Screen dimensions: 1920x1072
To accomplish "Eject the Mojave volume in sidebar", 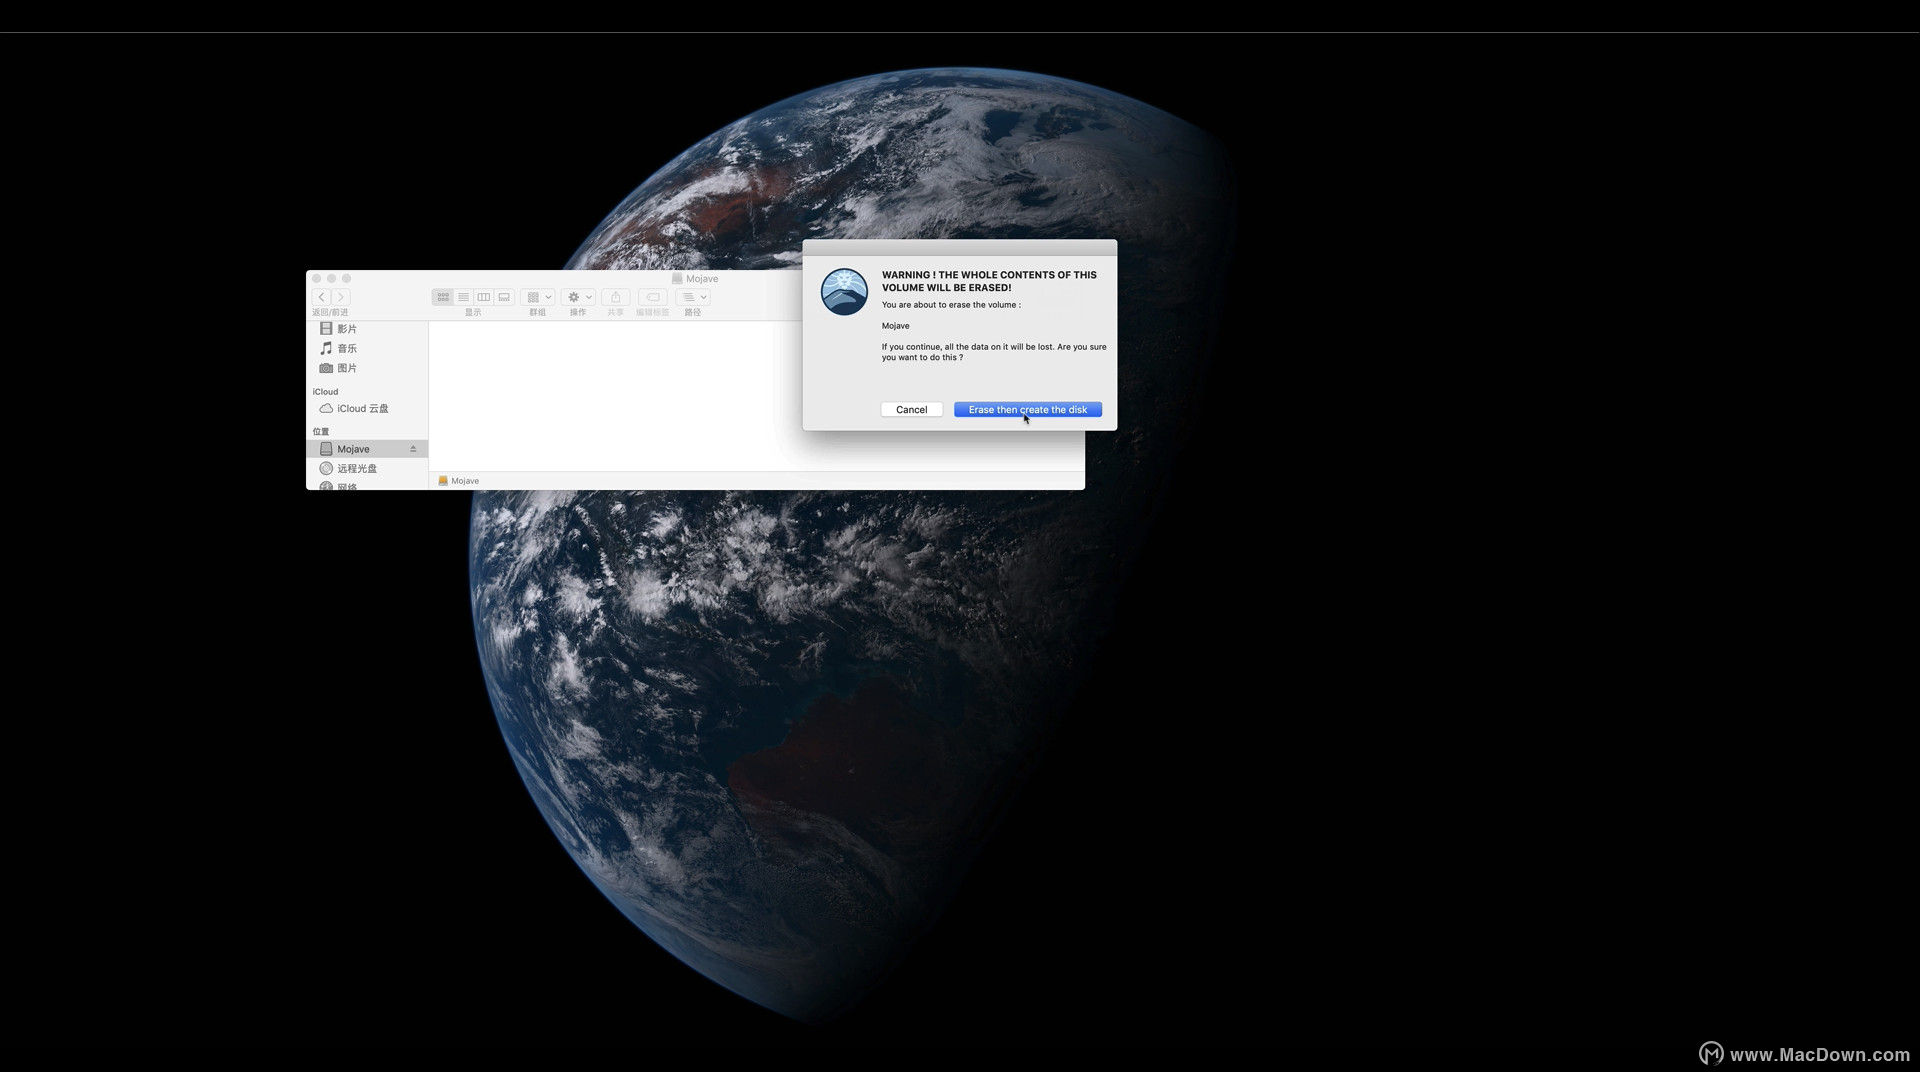I will click(413, 449).
